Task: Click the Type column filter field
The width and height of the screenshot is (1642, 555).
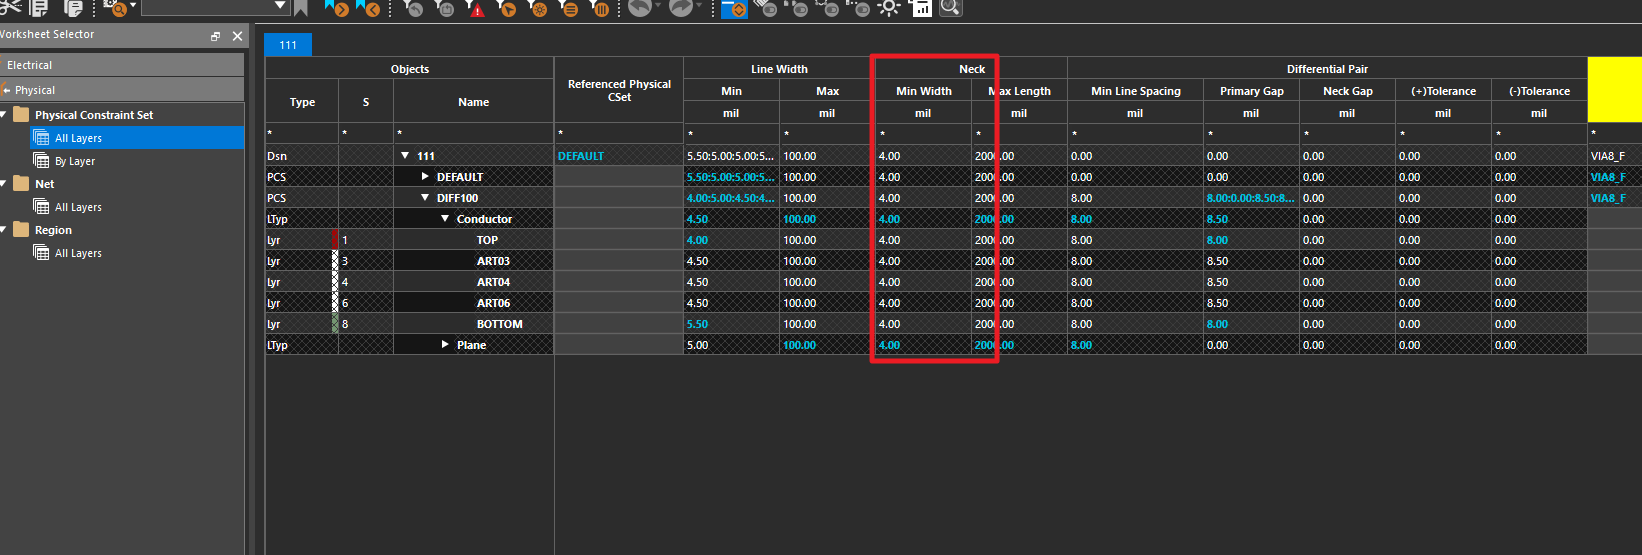Action: tap(302, 133)
